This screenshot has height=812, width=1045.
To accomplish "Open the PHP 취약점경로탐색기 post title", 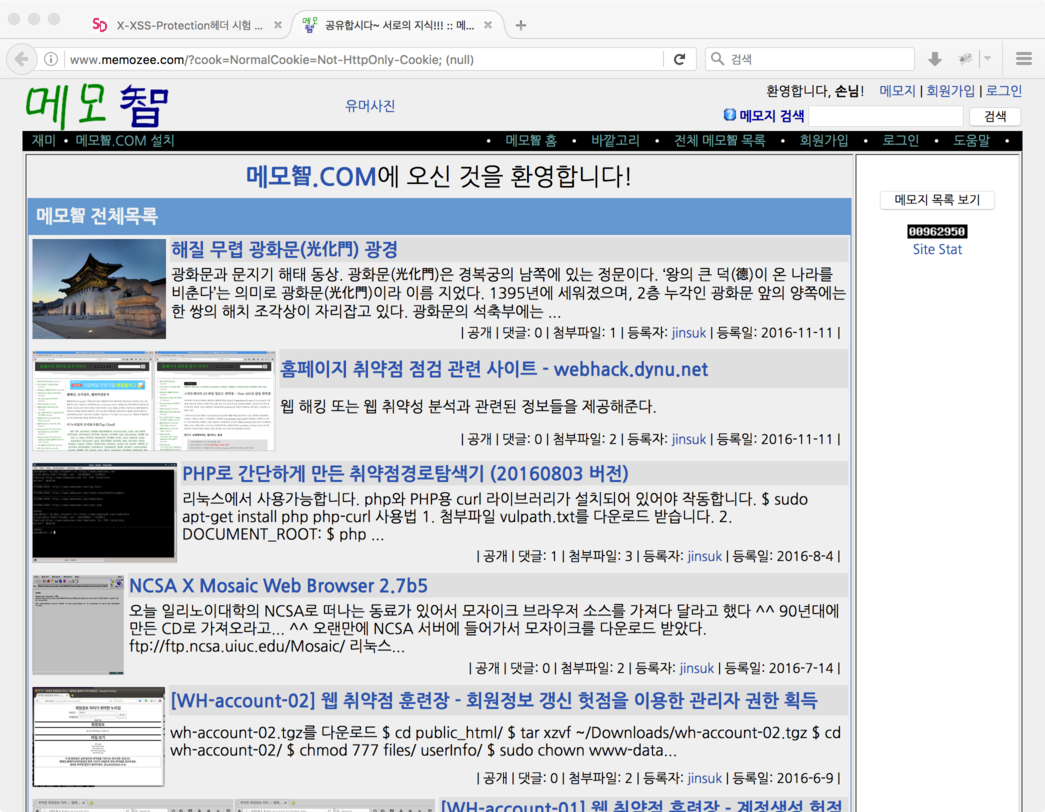I will [x=405, y=473].
